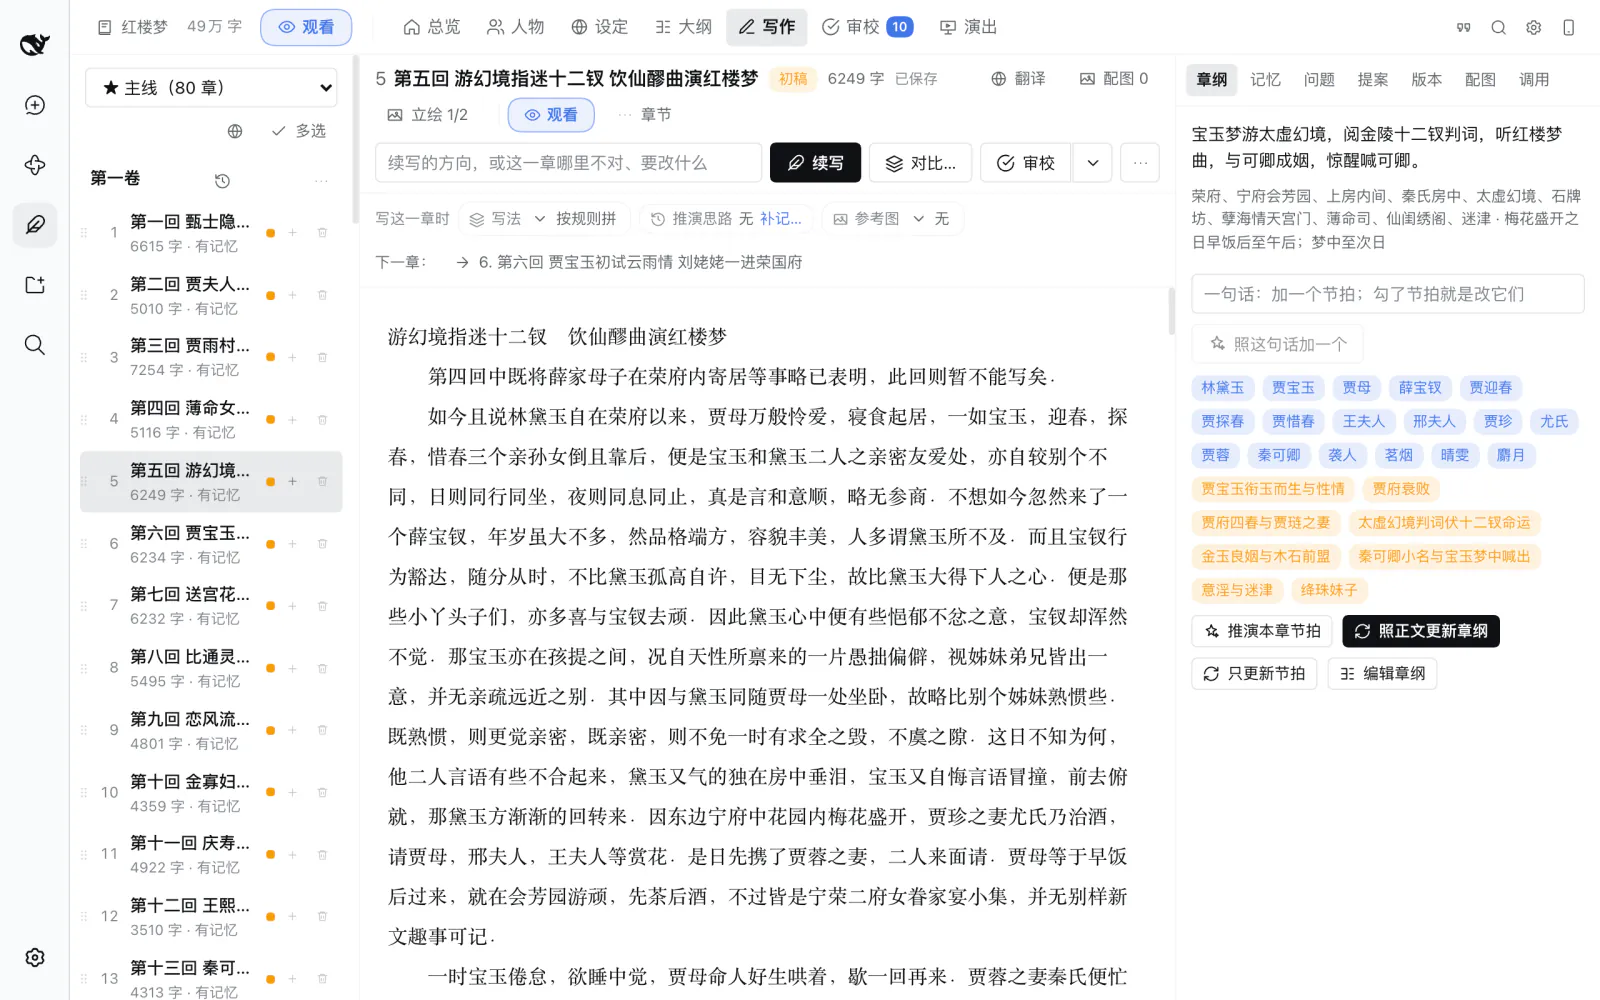
Task: Expand the arrow next to 审校 button
Action: pyautogui.click(x=1092, y=163)
